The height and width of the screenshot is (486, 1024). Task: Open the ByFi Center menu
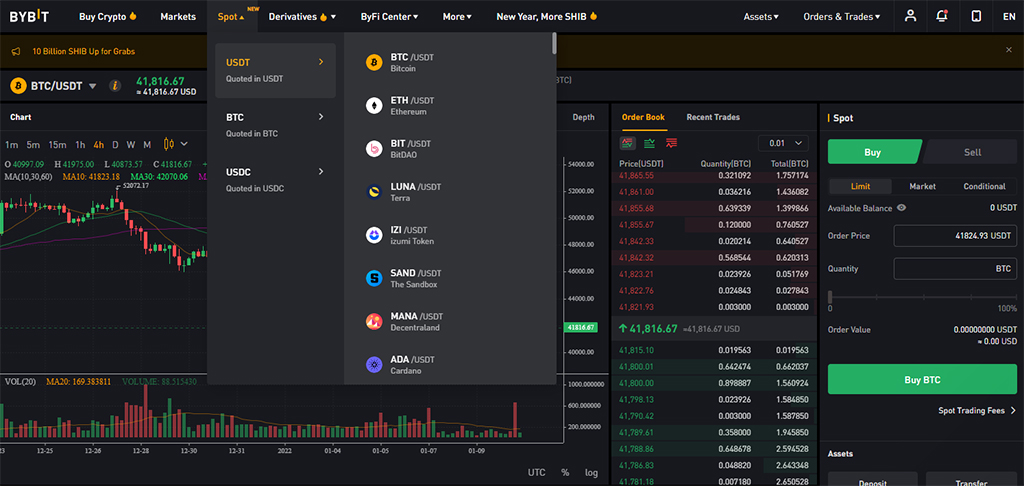point(389,16)
